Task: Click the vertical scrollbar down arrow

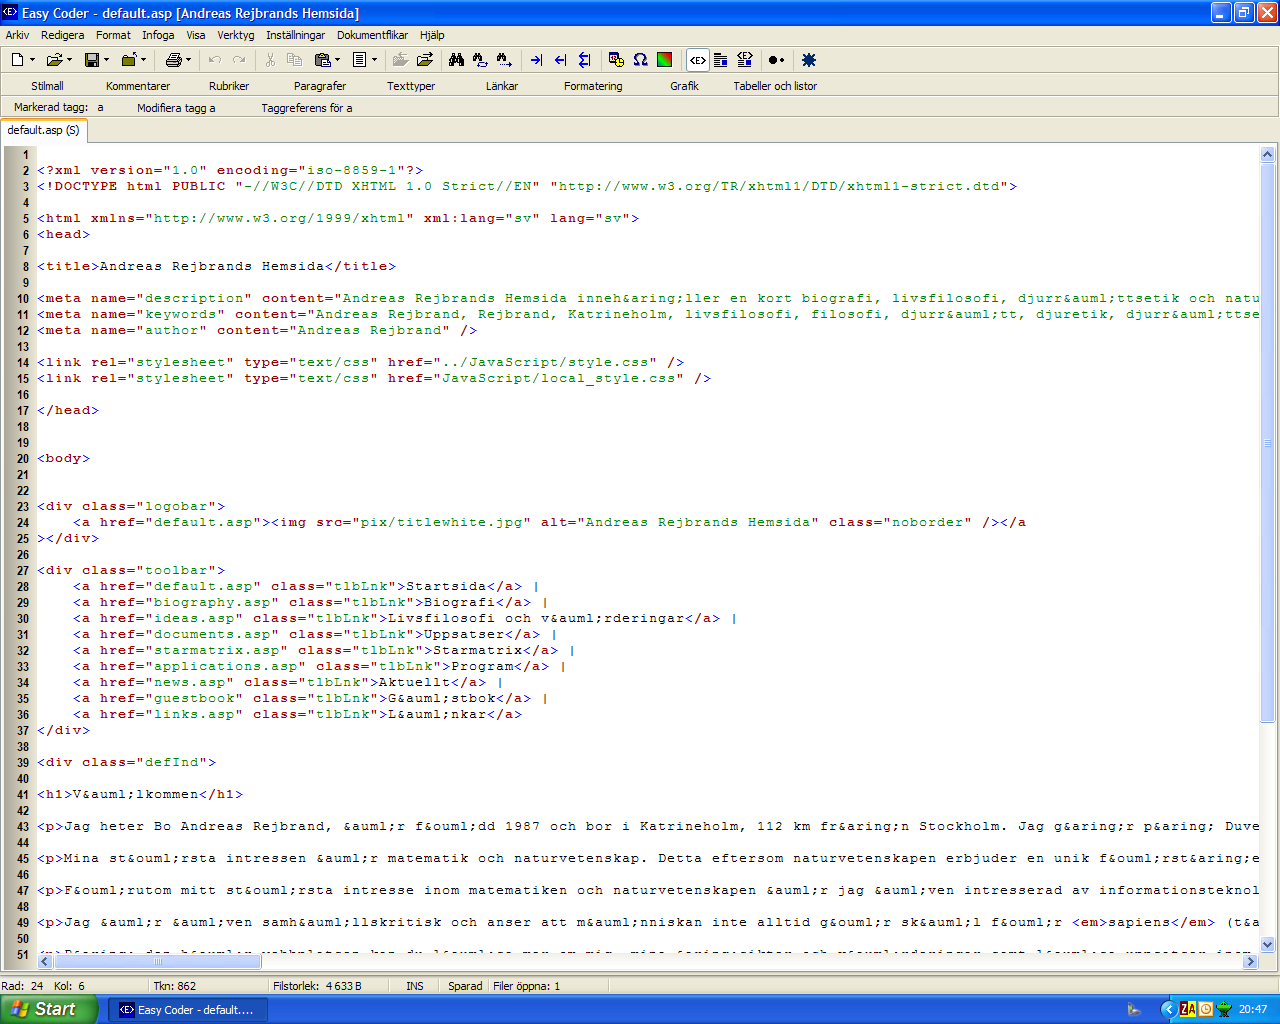Action: click(1268, 944)
